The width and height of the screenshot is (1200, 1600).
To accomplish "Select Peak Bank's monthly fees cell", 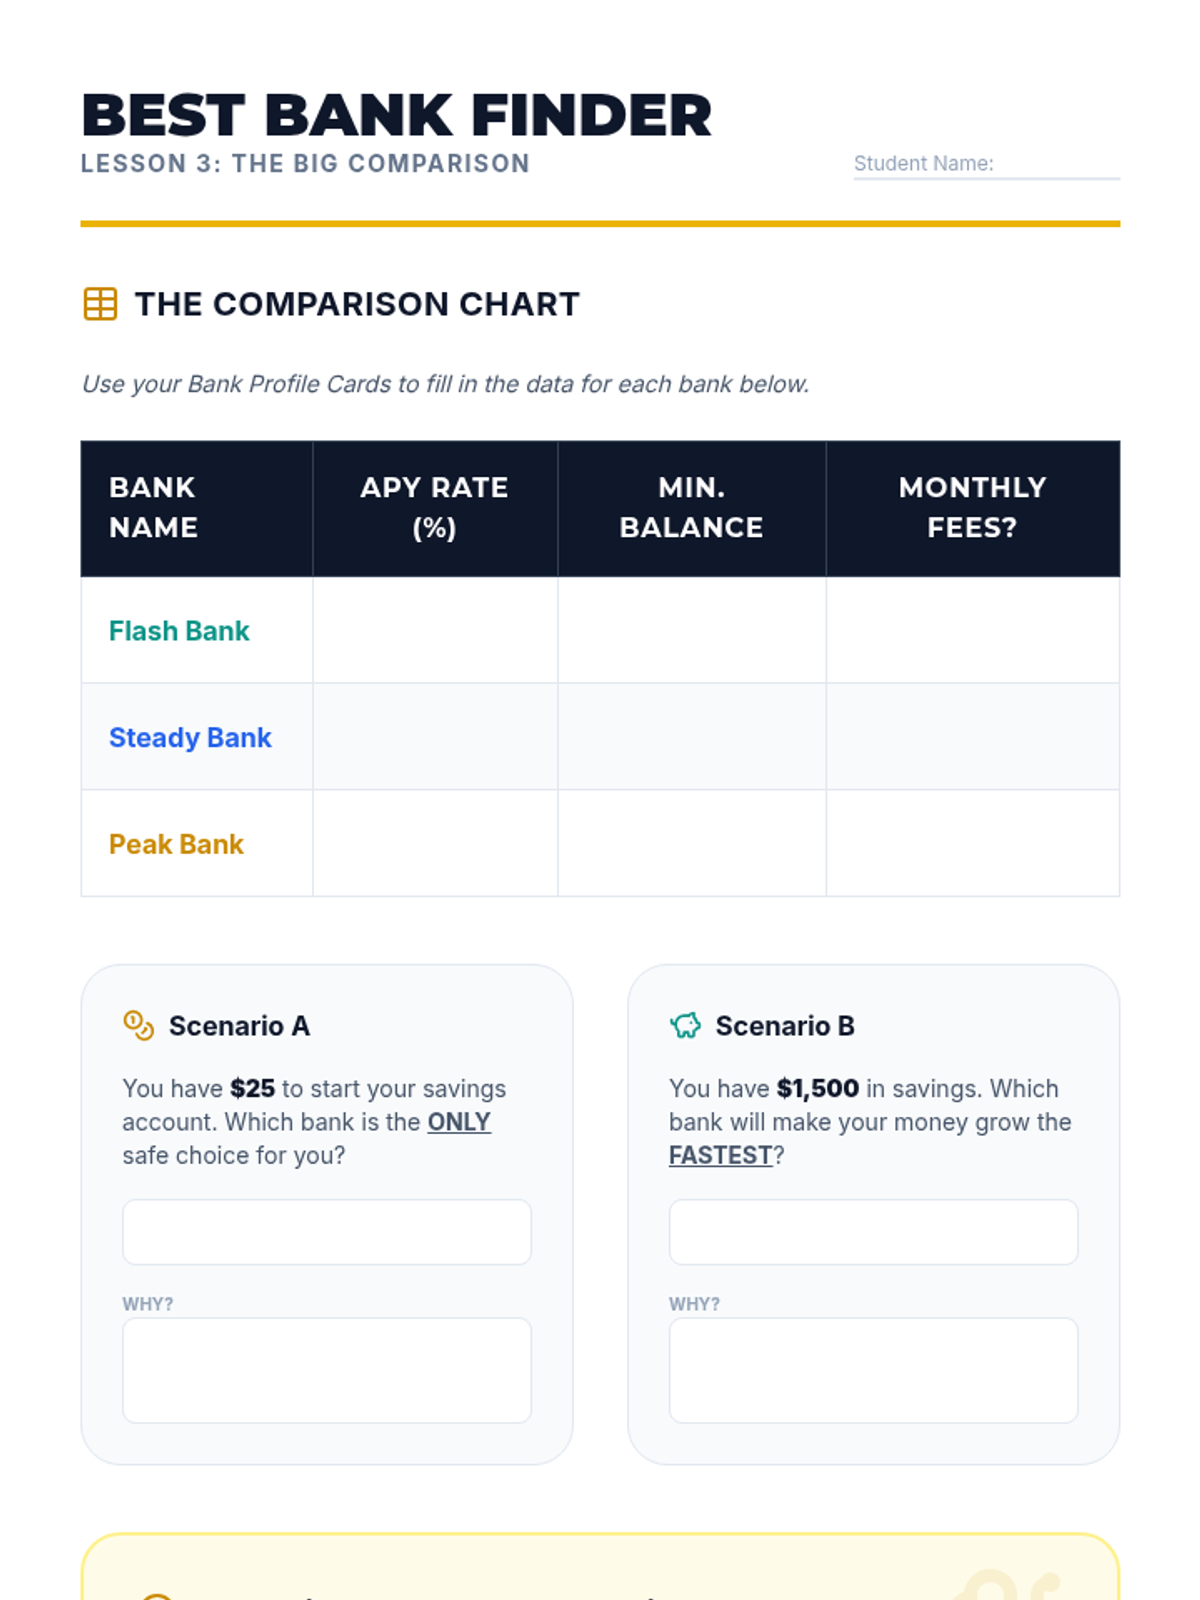I will (972, 844).
